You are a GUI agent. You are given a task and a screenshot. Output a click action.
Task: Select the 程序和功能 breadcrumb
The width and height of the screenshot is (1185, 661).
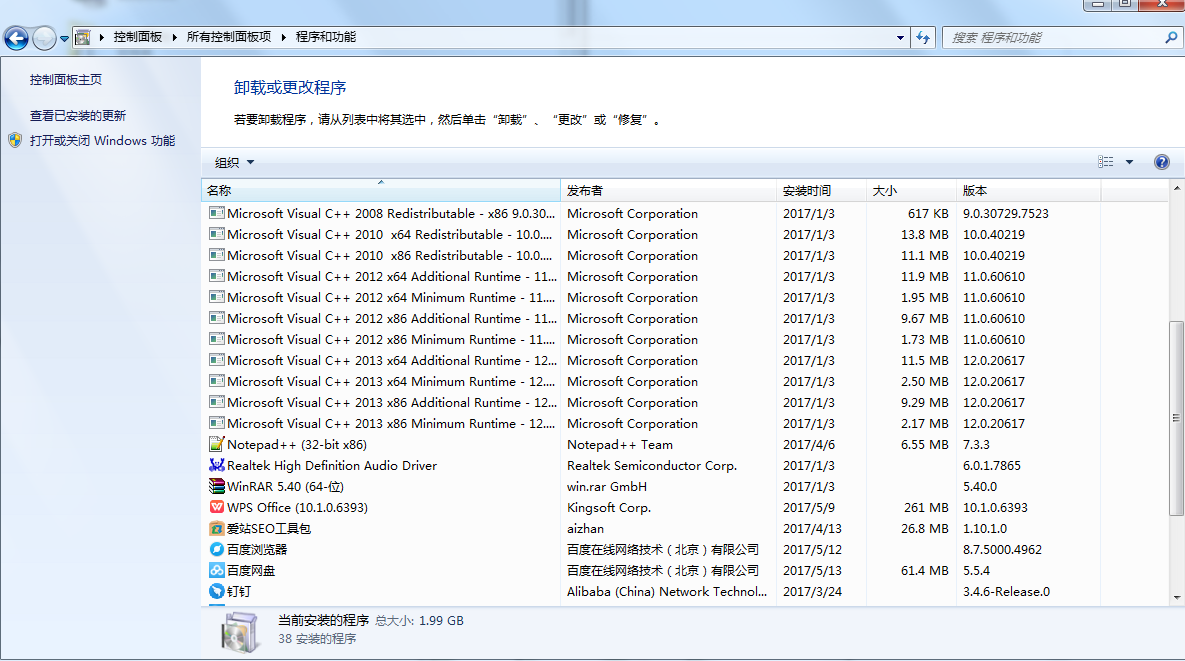(x=326, y=37)
